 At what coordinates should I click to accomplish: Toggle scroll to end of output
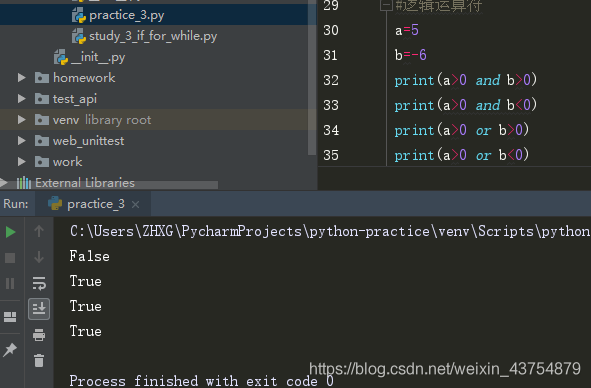[x=39, y=309]
